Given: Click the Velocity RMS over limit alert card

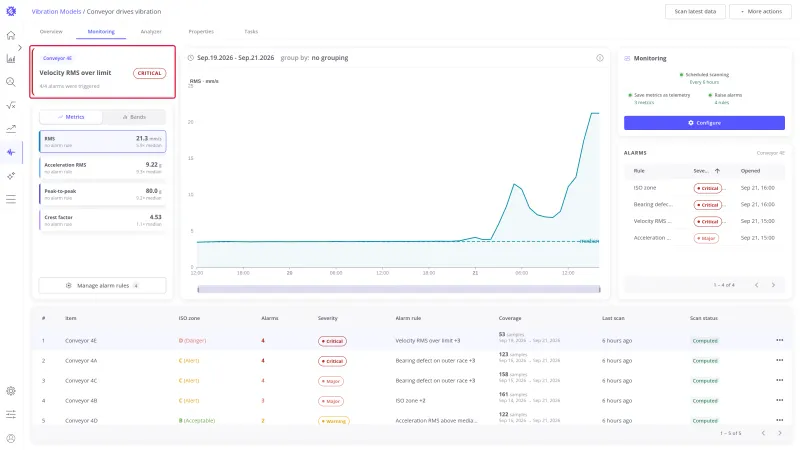Looking at the screenshot, I should (x=103, y=72).
